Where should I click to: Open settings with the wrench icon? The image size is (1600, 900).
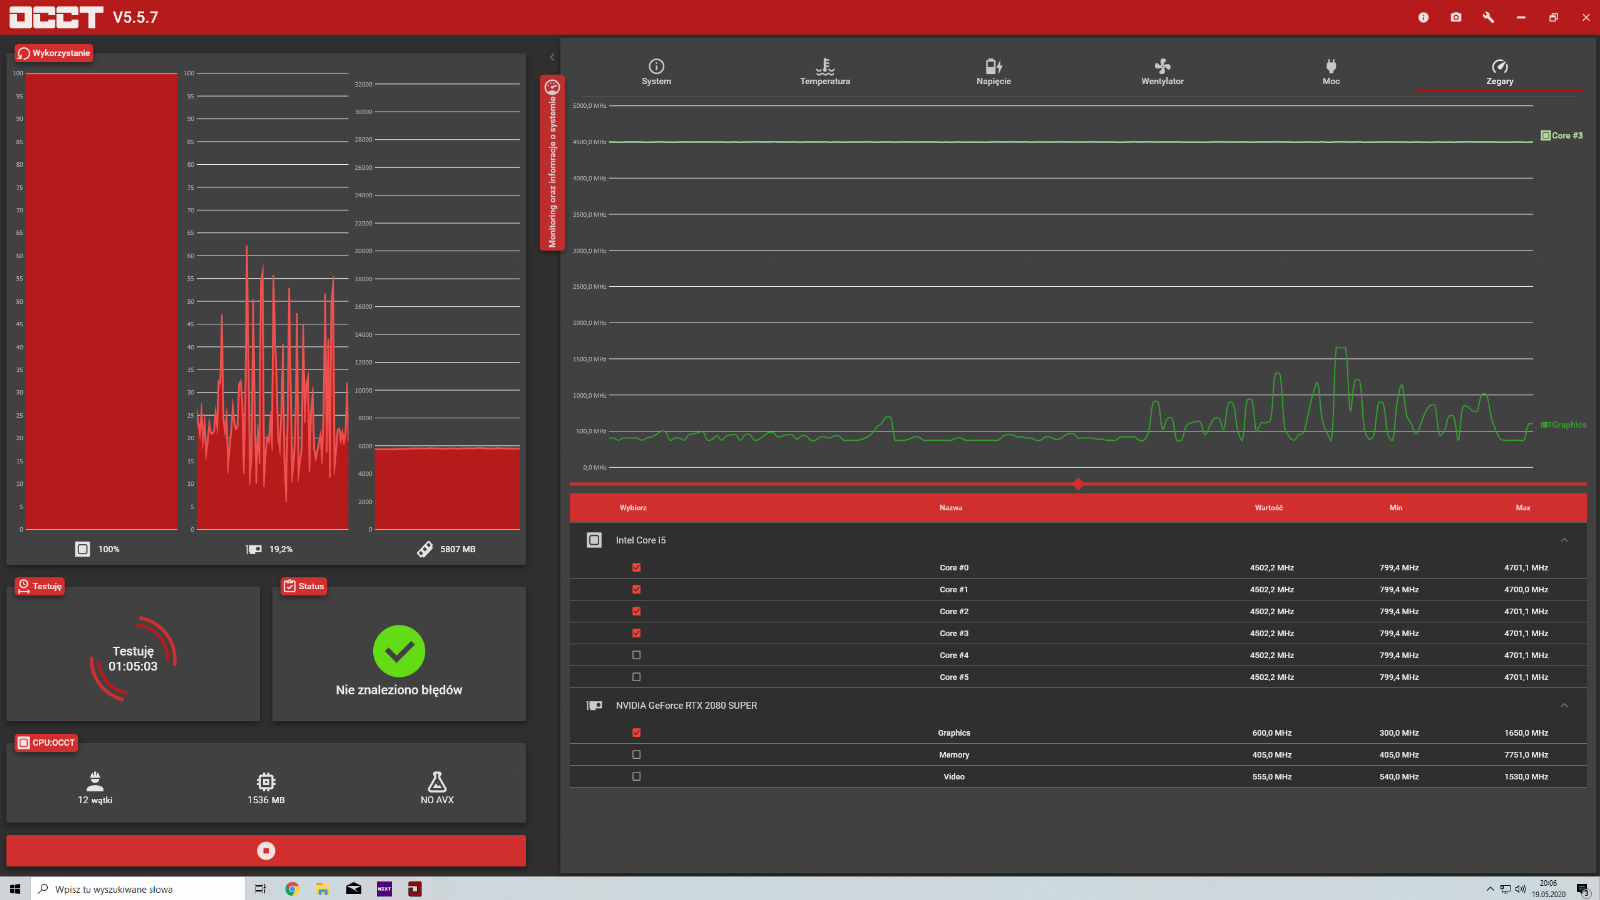tap(1488, 17)
